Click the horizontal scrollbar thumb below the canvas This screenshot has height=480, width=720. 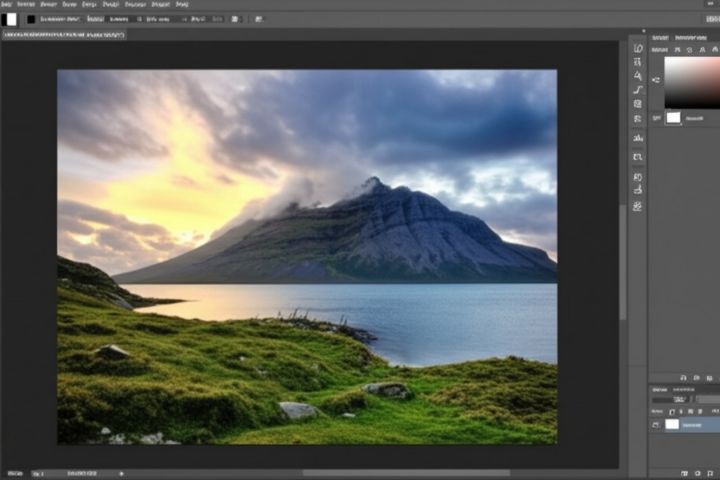pyautogui.click(x=406, y=473)
